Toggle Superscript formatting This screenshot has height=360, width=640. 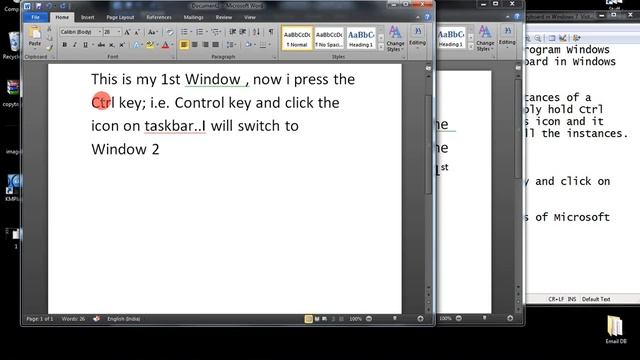122,45
